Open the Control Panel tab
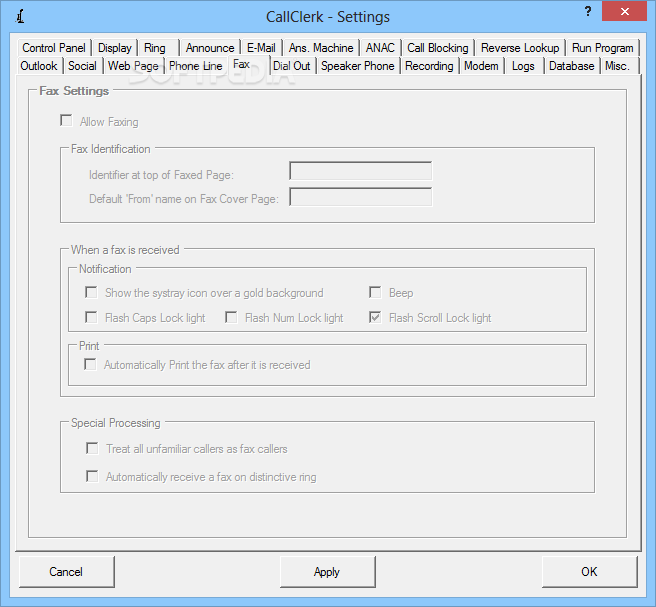 click(x=54, y=48)
